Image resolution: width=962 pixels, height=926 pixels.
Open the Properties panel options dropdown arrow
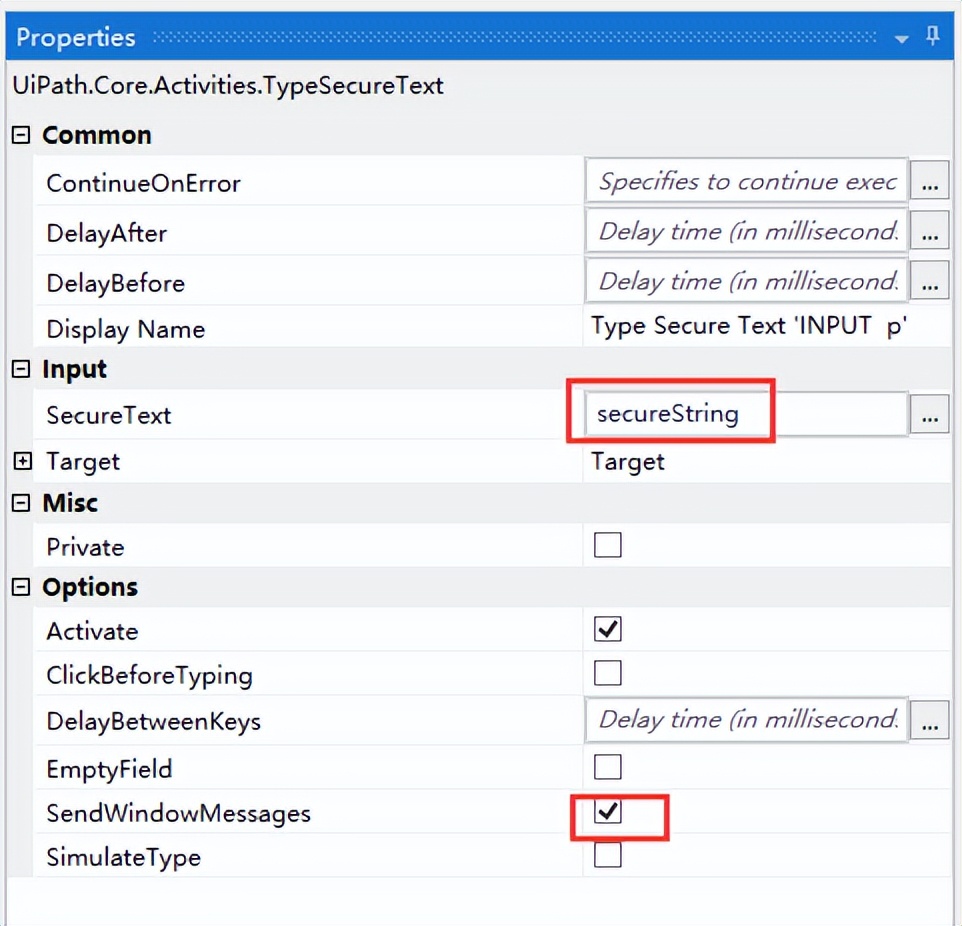[x=902, y=39]
